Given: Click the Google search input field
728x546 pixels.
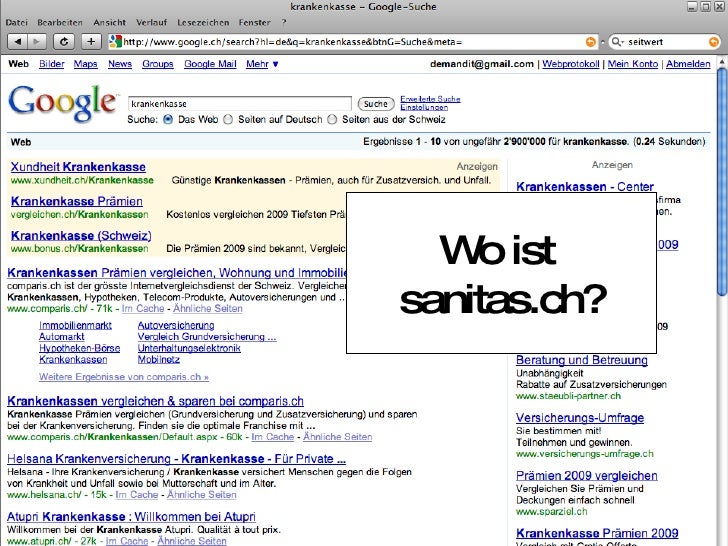Looking at the screenshot, I should [240, 104].
